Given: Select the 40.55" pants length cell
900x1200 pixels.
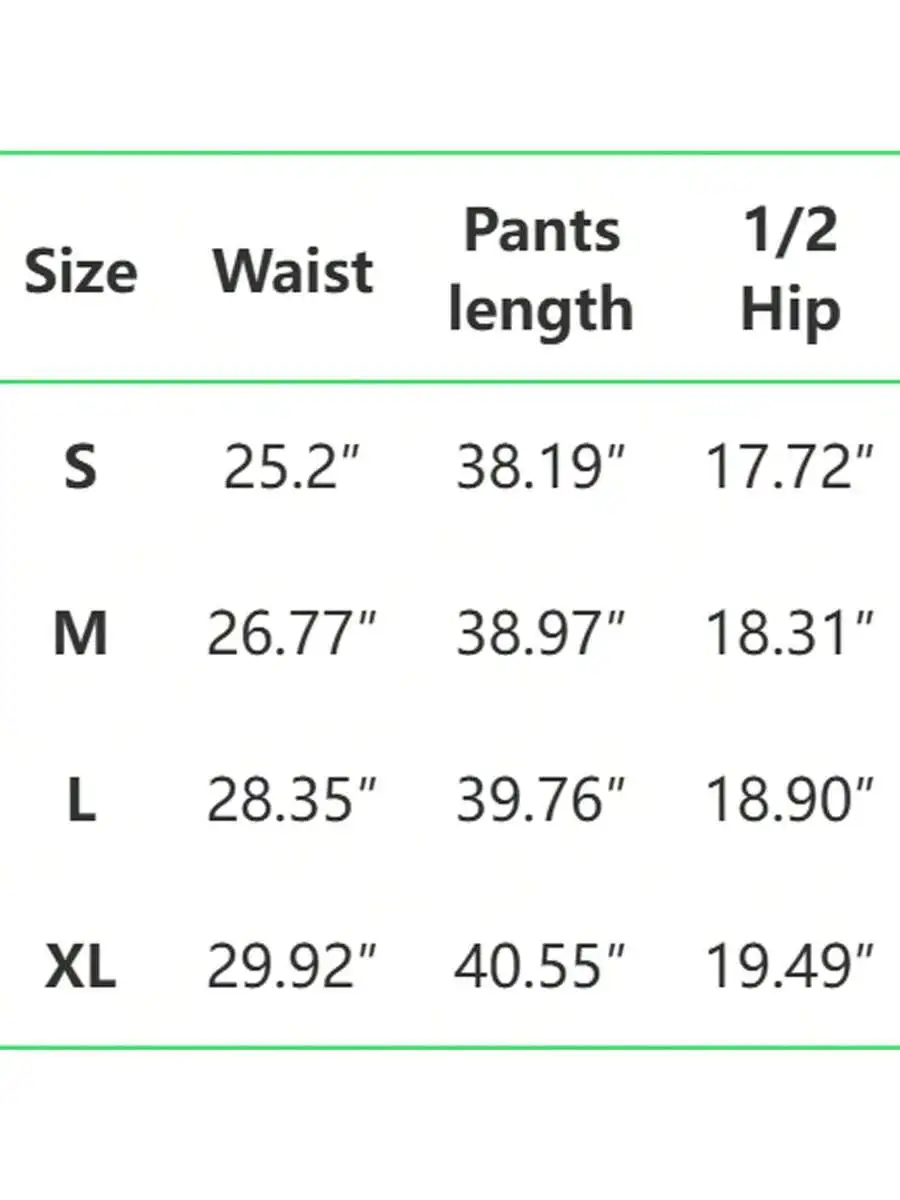Looking at the screenshot, I should 539,968.
